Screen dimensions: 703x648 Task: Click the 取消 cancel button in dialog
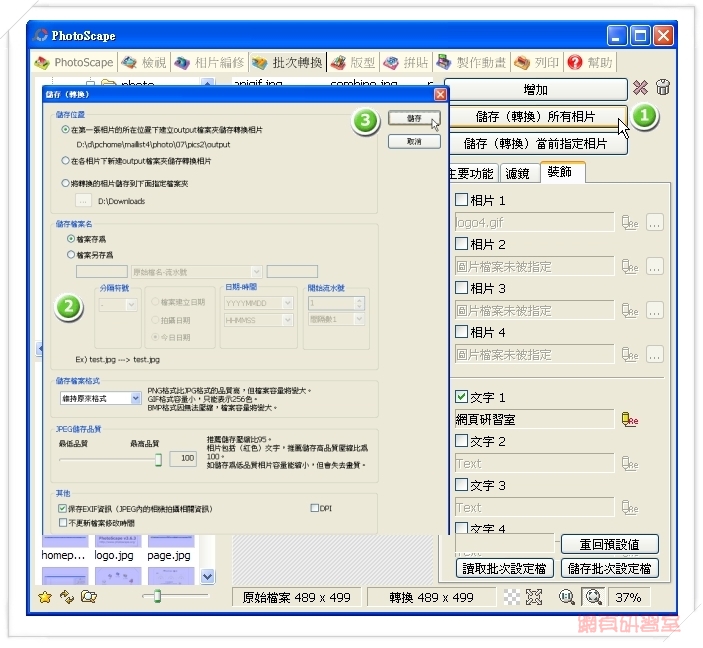pos(414,141)
